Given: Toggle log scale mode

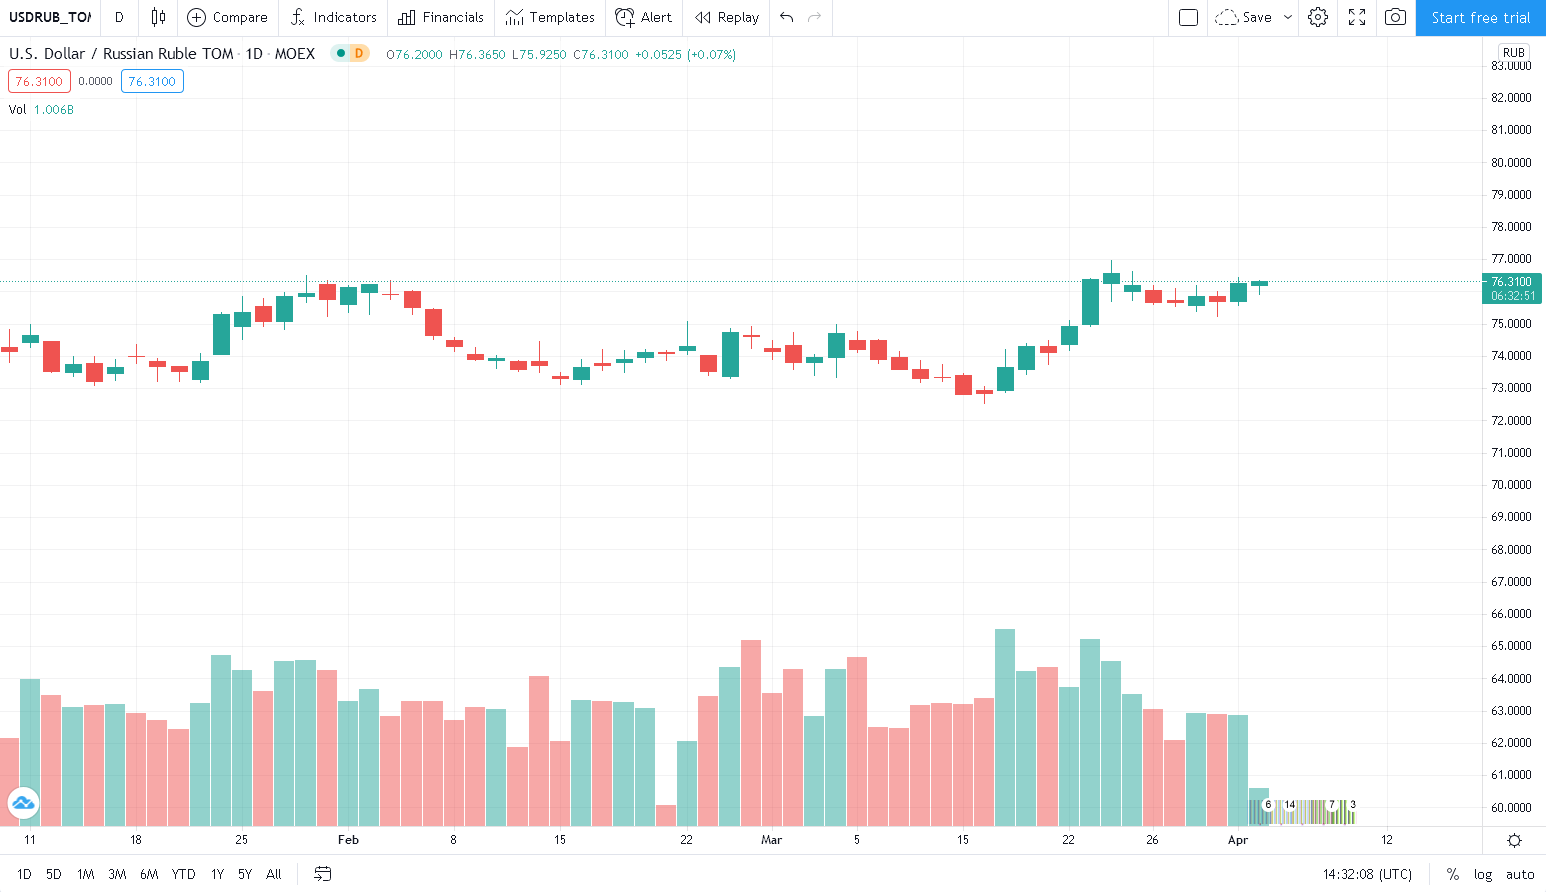Looking at the screenshot, I should (x=1483, y=874).
